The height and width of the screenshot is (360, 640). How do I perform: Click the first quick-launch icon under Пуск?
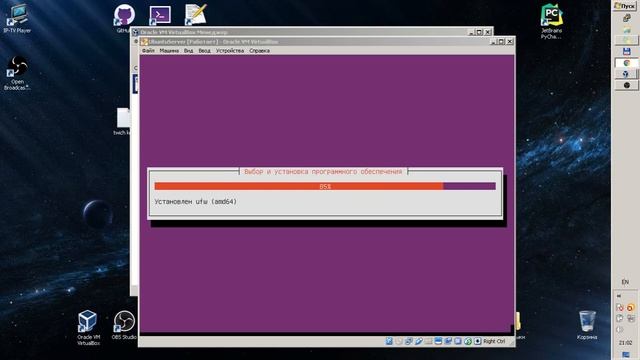coord(627,18)
